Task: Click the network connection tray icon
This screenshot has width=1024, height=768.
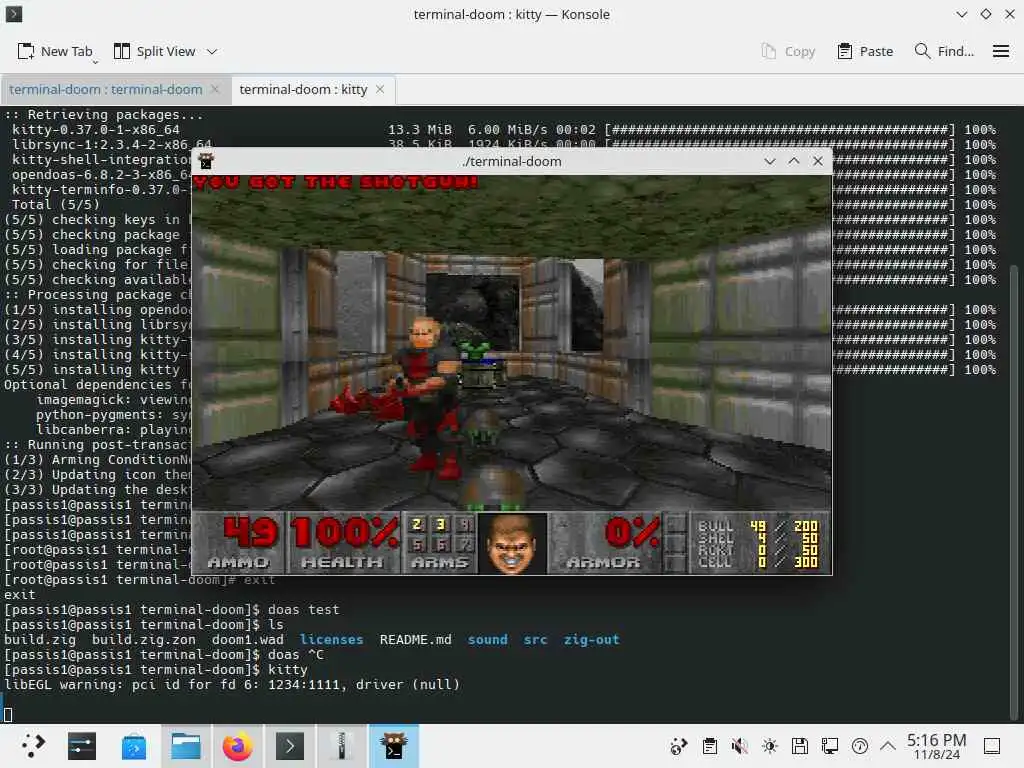Action: [x=830, y=746]
